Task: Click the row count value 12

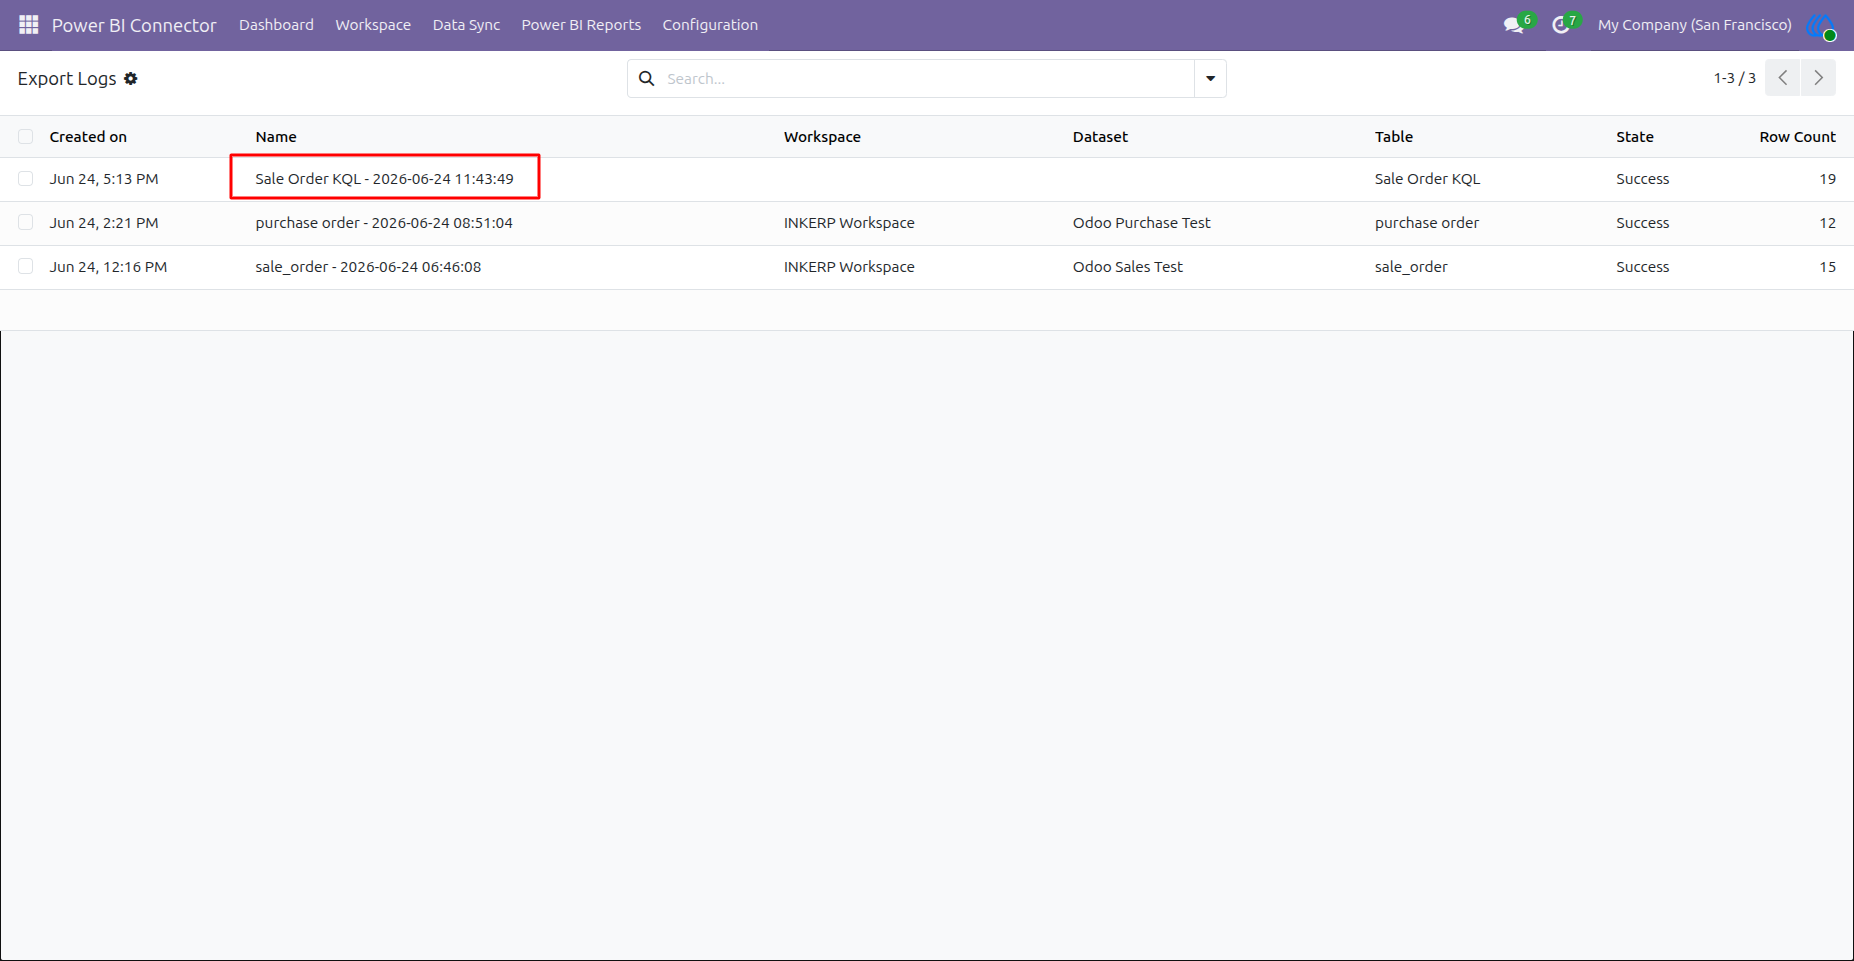Action: pos(1827,223)
